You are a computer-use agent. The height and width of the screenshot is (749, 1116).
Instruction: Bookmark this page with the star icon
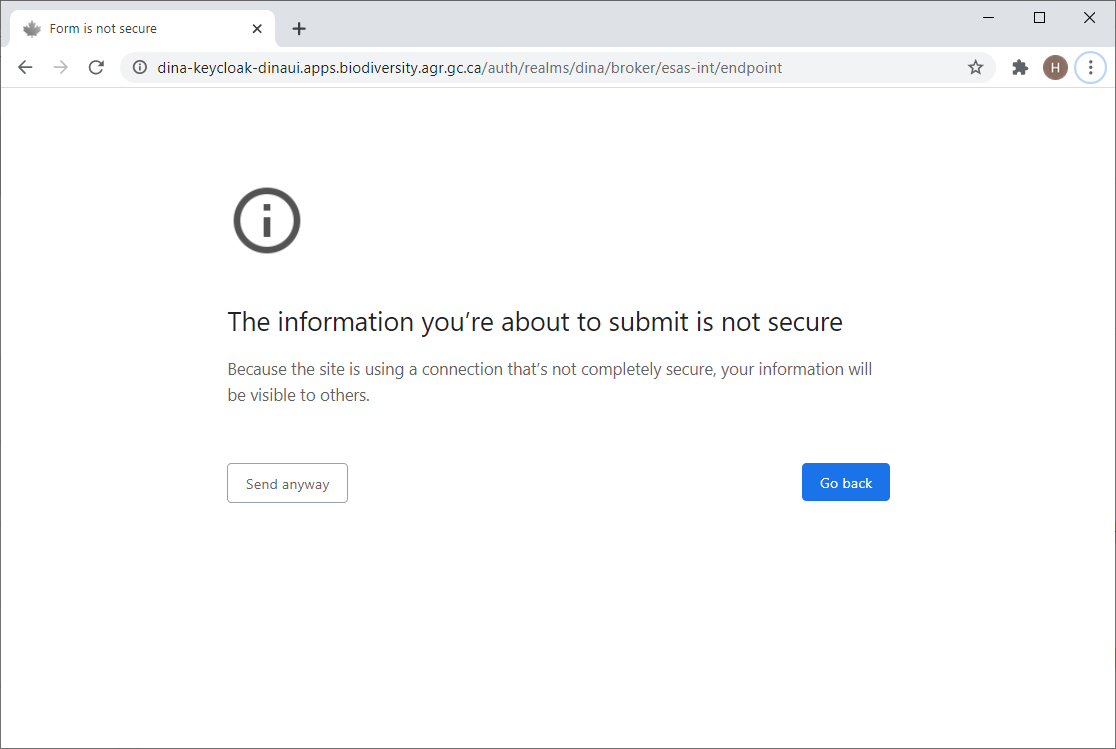[975, 68]
